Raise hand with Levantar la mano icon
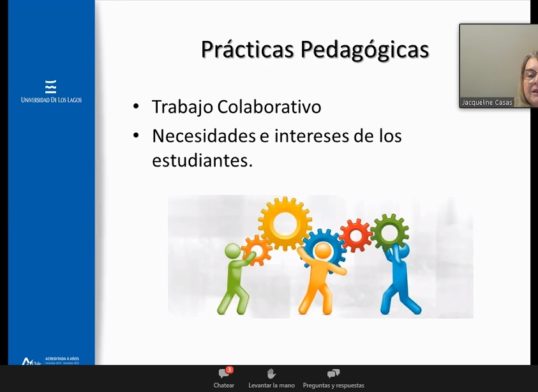This screenshot has height=392, width=538. 271,373
